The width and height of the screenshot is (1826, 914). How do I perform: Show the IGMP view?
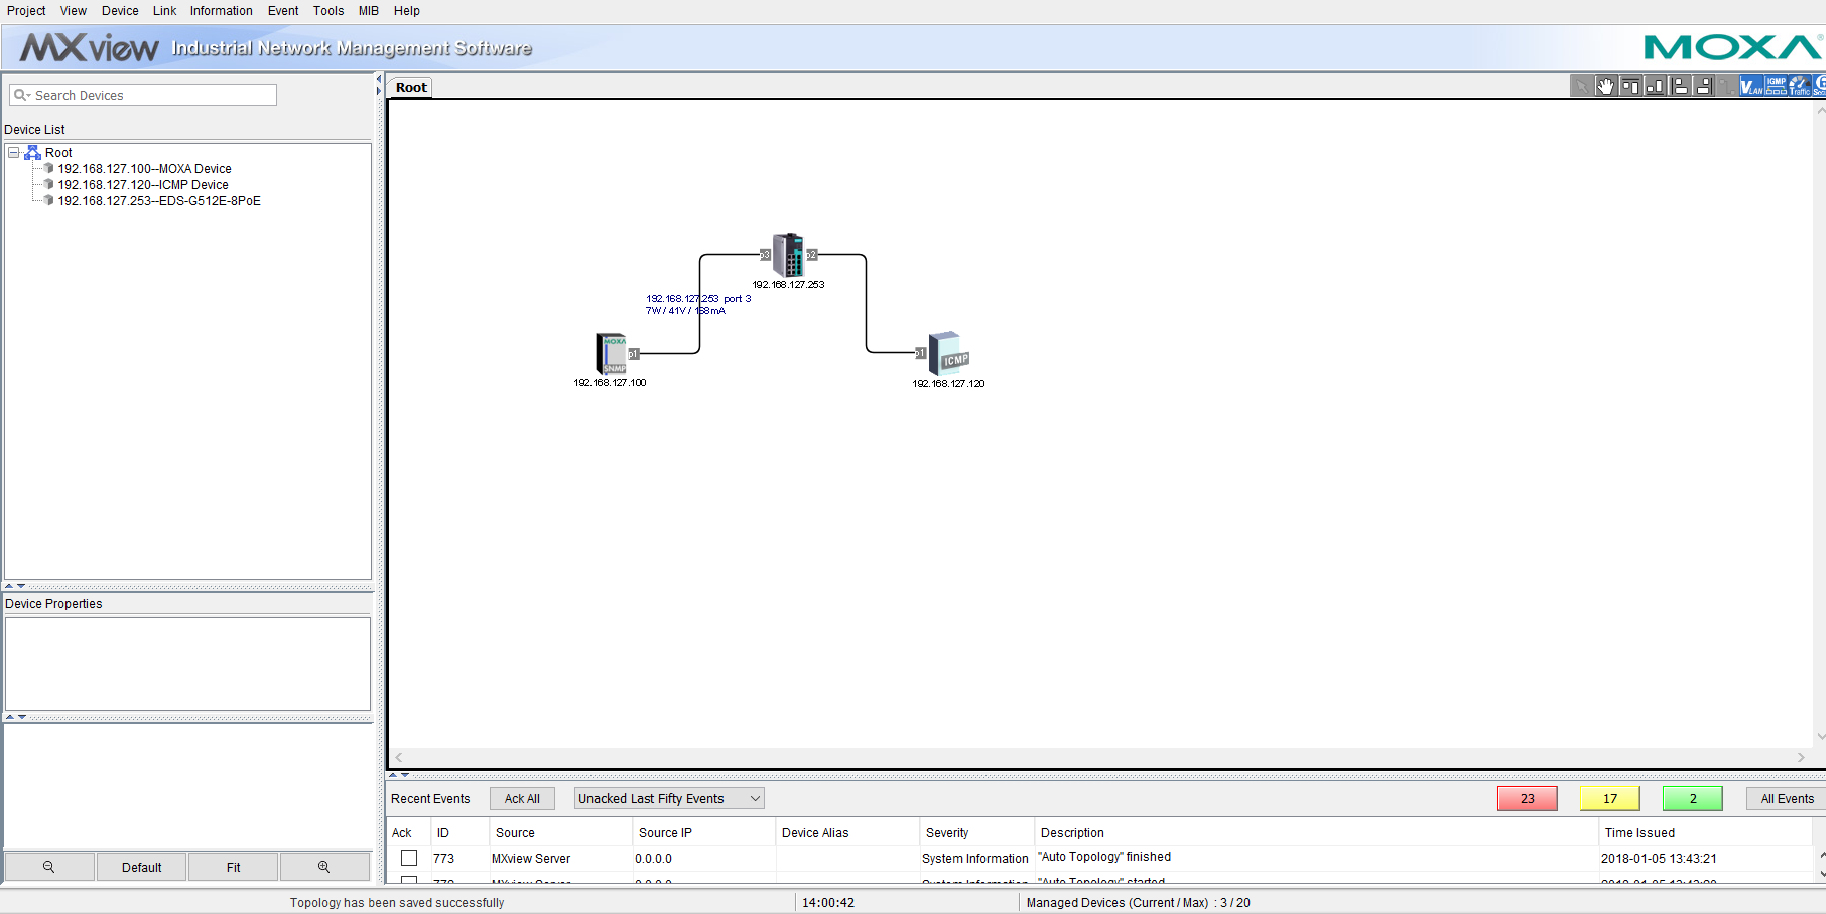[1776, 86]
